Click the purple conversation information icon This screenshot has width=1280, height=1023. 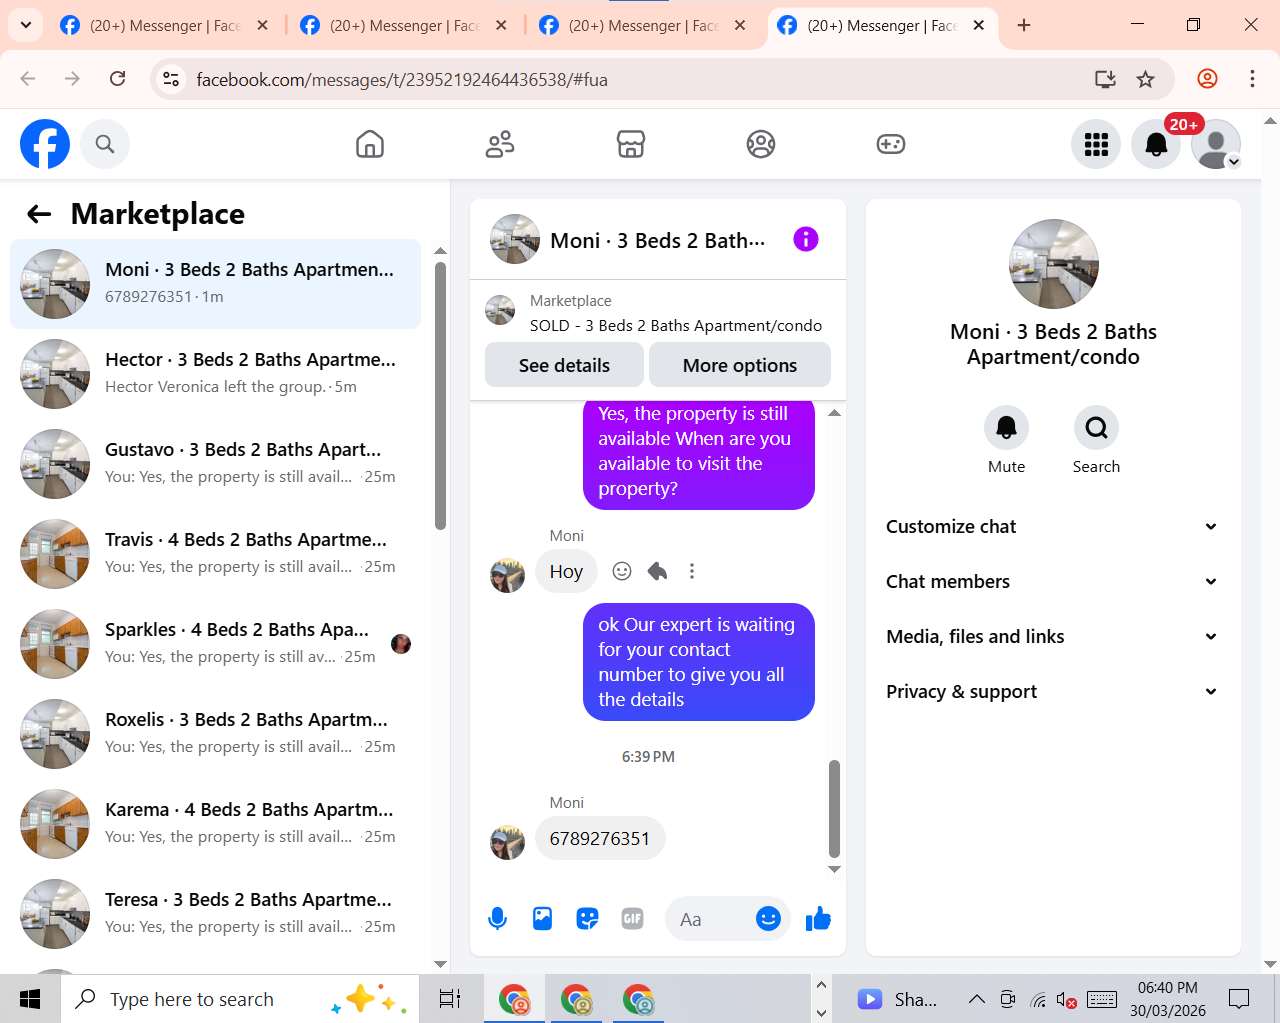[x=806, y=239]
